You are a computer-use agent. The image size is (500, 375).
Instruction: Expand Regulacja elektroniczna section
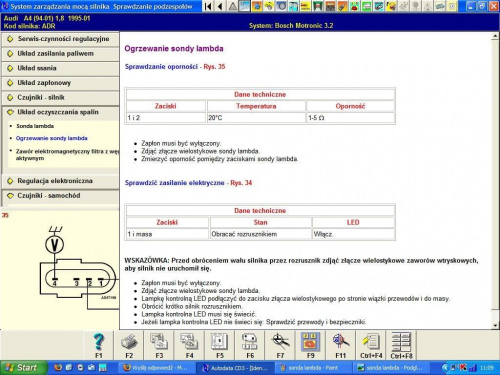click(x=60, y=181)
